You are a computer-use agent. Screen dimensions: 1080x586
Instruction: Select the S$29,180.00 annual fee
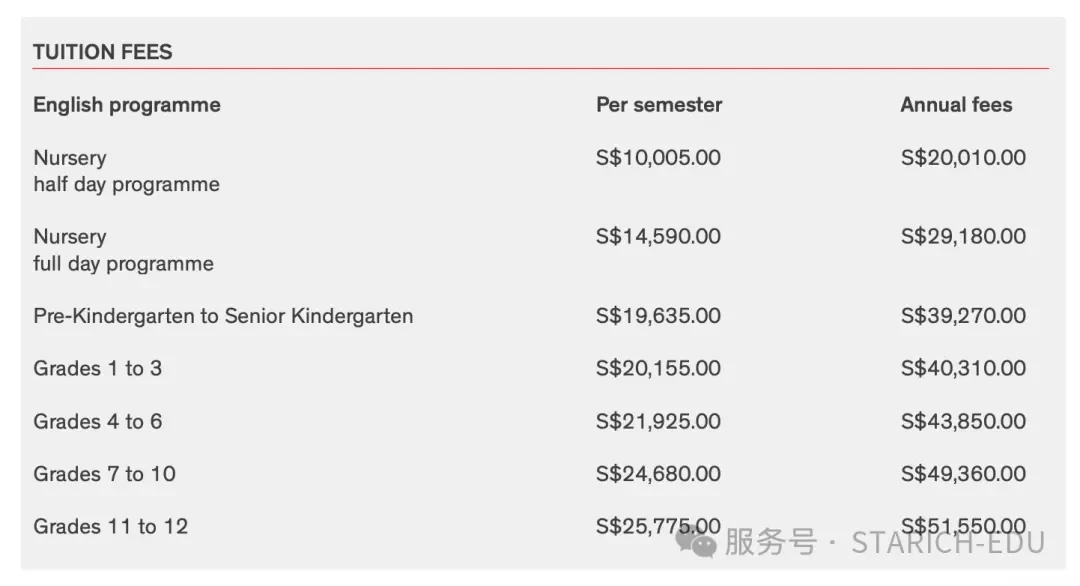coord(963,236)
